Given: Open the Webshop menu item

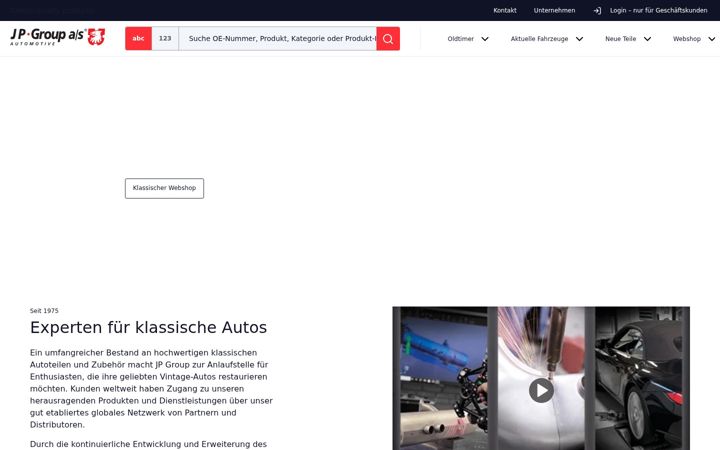Looking at the screenshot, I should point(686,39).
